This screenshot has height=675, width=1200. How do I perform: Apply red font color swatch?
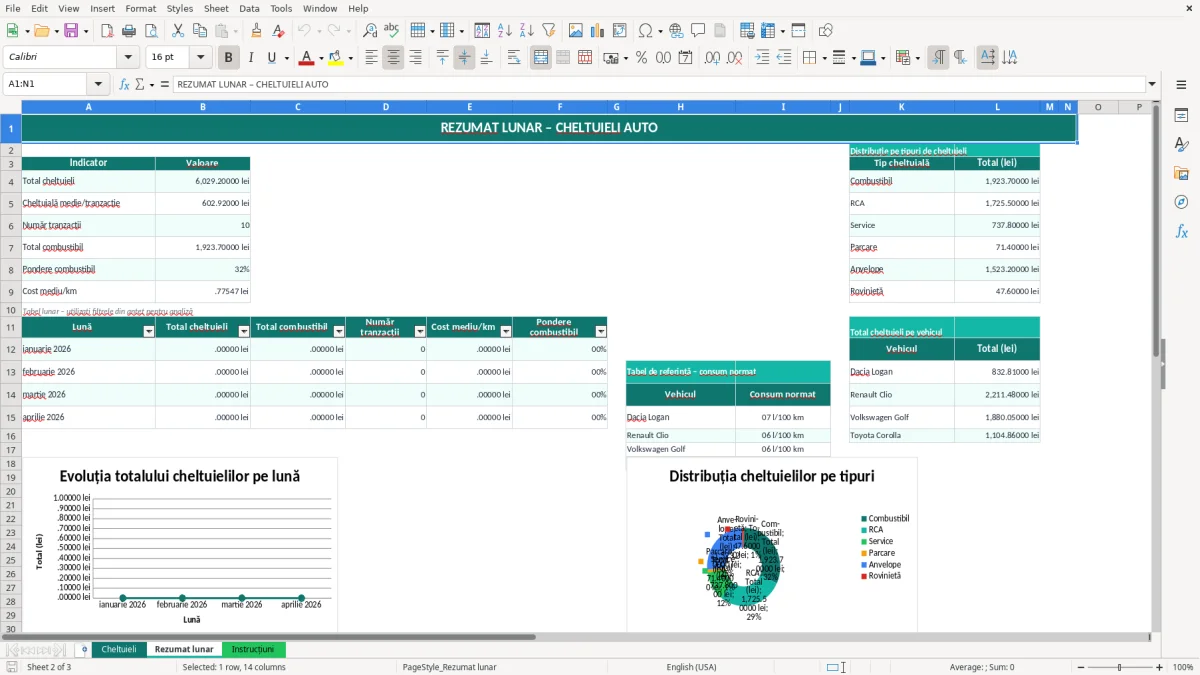point(306,58)
